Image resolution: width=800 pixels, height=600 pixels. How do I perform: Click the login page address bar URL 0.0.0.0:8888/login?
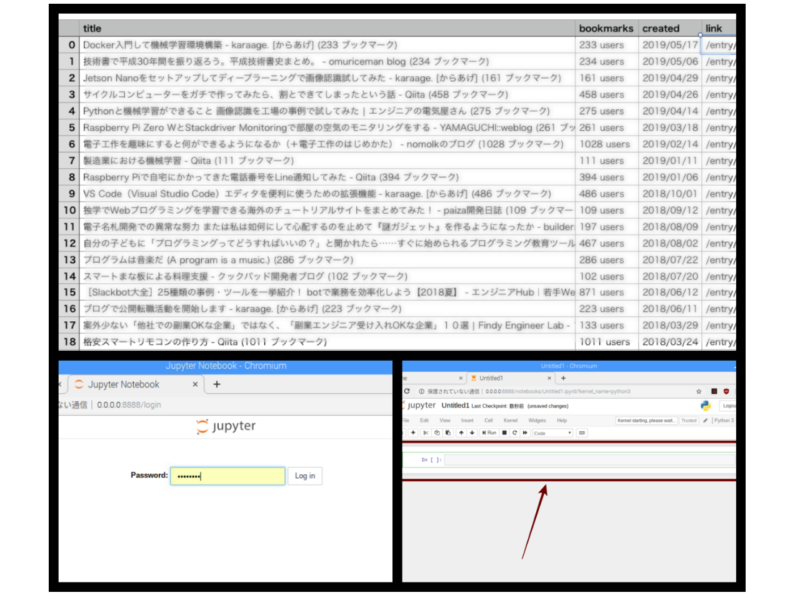pos(129,405)
